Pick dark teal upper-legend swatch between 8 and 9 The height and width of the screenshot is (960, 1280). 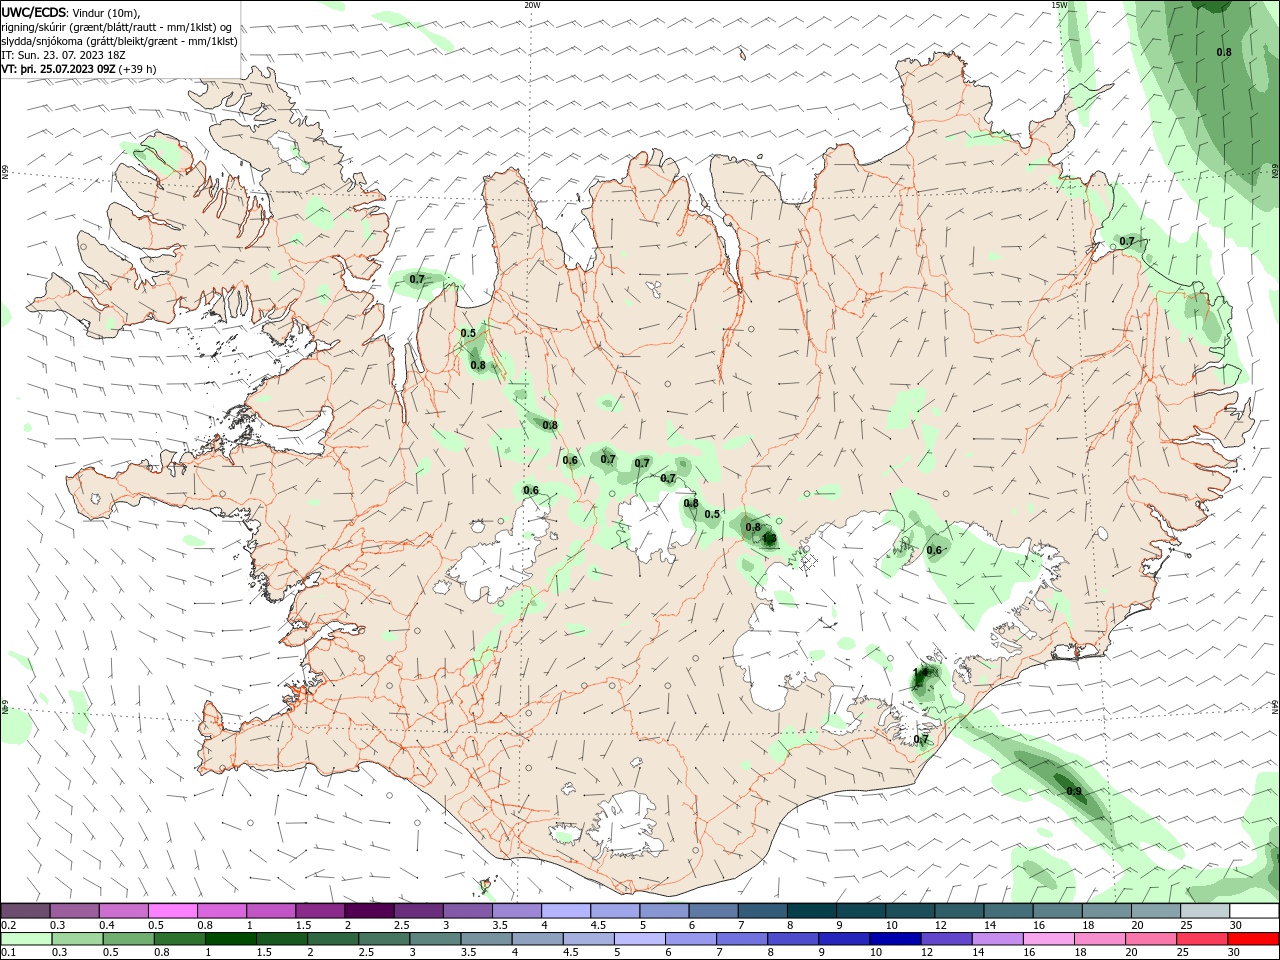pos(813,911)
